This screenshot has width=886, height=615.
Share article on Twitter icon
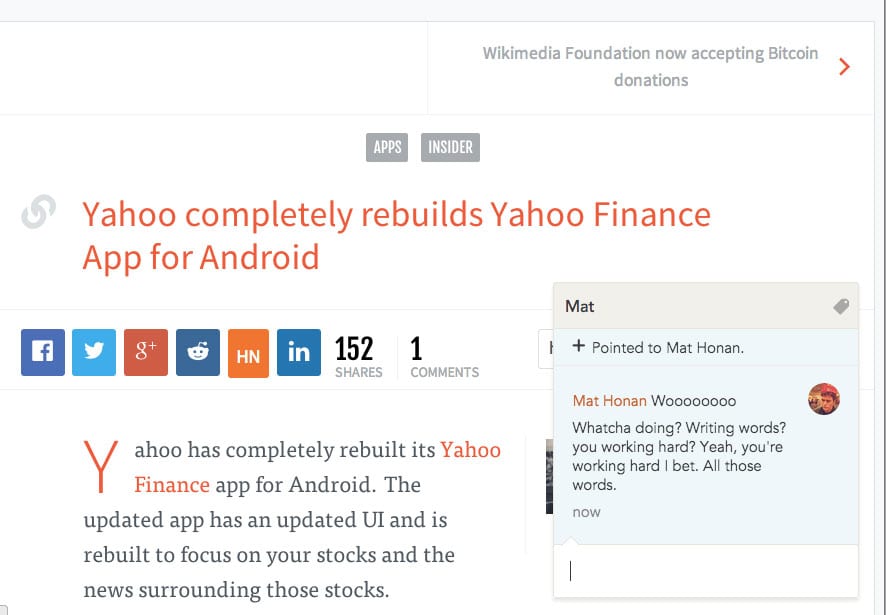pos(94,352)
